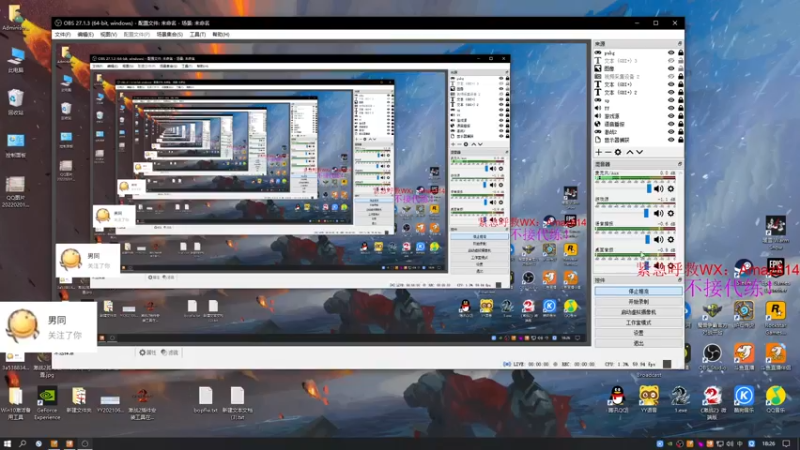Click the 退出 button in controls
Viewport: 800px width, 450px height.
(x=638, y=343)
